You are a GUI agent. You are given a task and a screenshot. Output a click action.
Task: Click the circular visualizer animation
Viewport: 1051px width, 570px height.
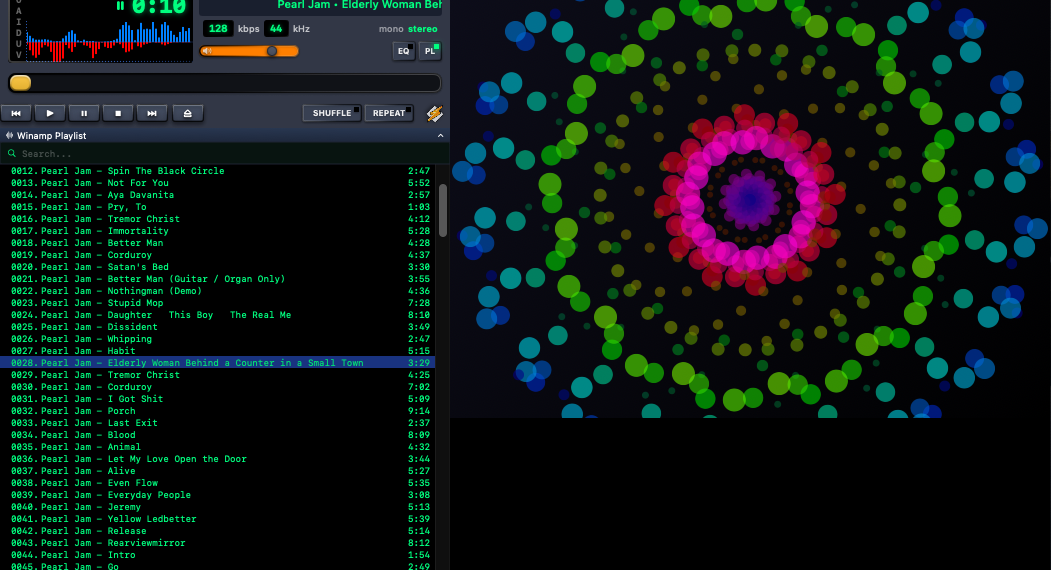(x=750, y=200)
